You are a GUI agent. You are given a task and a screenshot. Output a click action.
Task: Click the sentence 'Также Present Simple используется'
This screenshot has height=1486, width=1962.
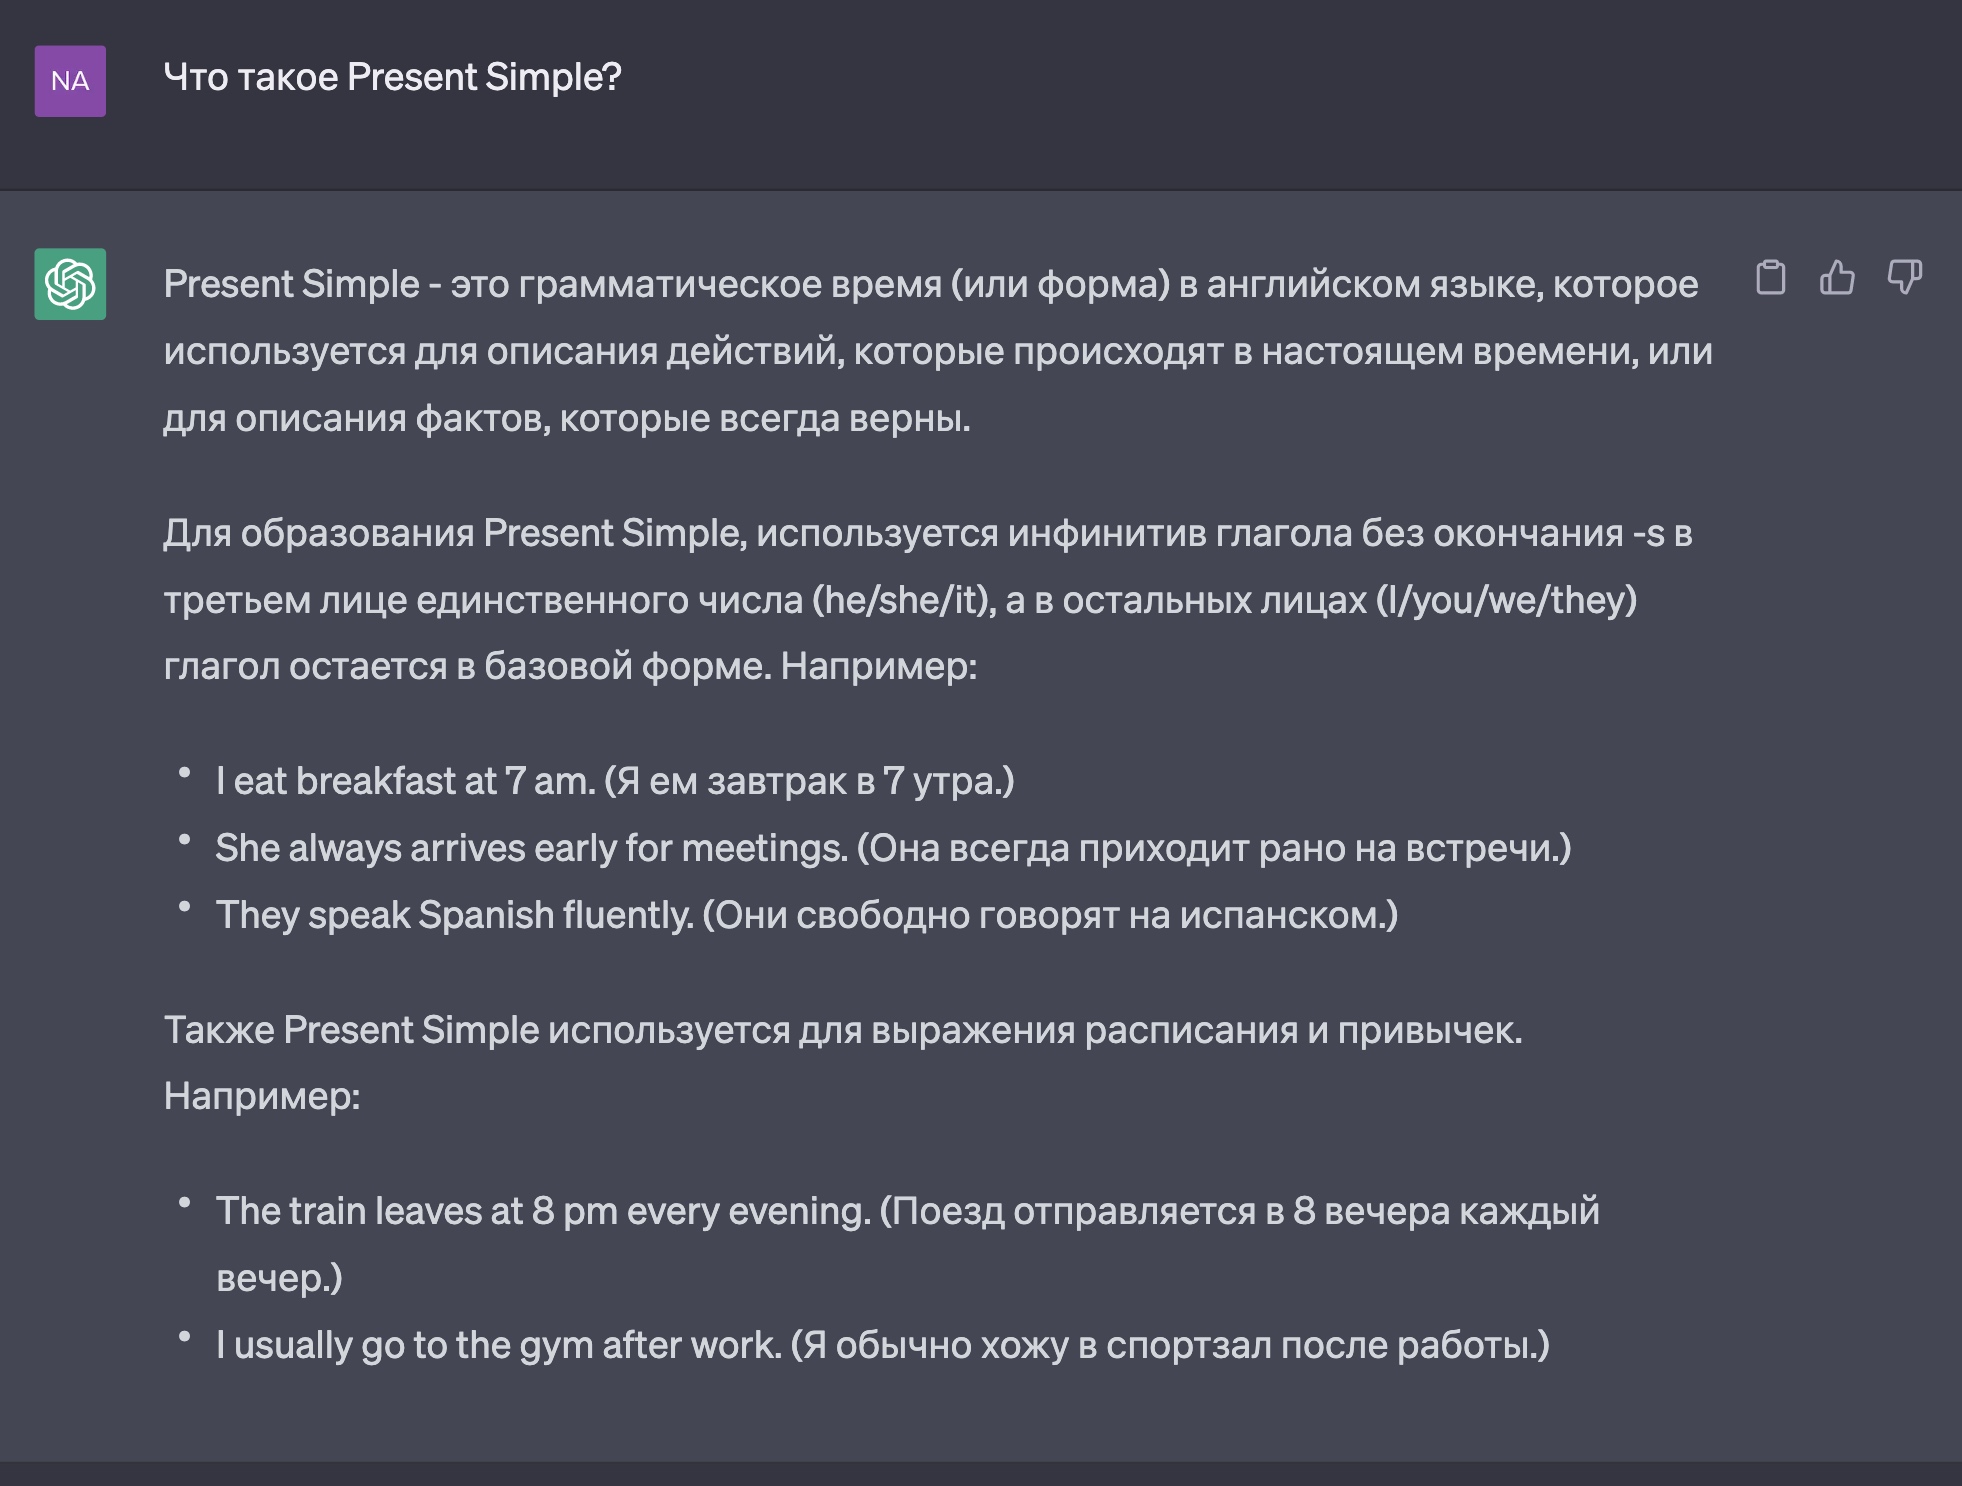(x=843, y=1030)
